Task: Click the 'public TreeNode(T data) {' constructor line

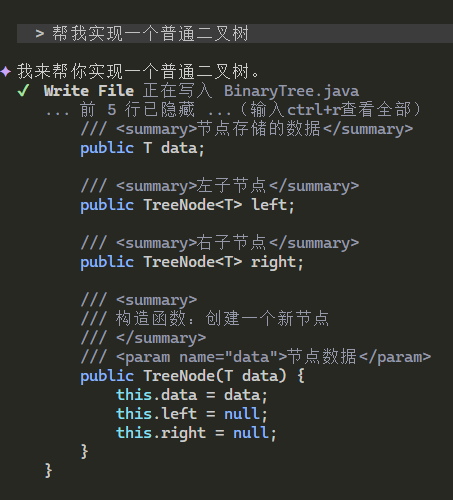Action: tap(192, 376)
